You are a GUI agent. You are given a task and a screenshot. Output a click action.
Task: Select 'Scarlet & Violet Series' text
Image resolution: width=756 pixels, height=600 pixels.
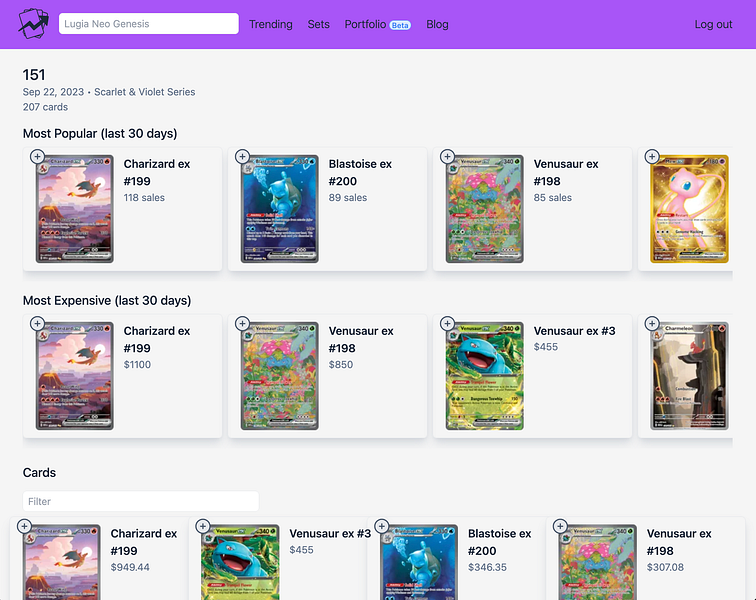145,92
